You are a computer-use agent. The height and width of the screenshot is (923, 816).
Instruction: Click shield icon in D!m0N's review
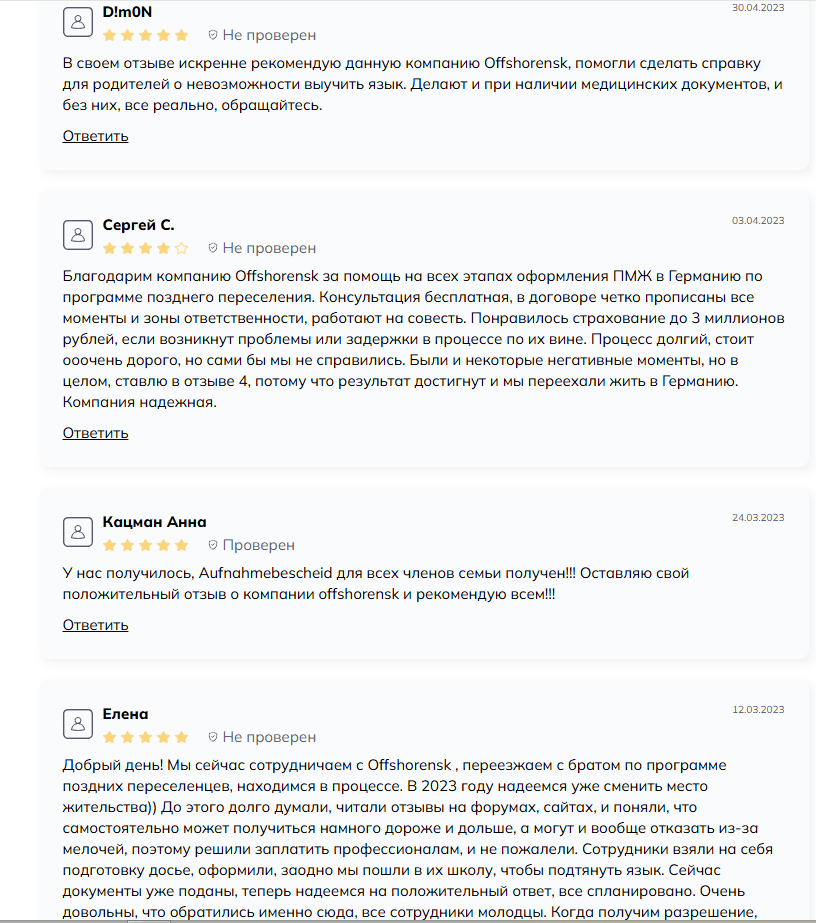[x=213, y=35]
